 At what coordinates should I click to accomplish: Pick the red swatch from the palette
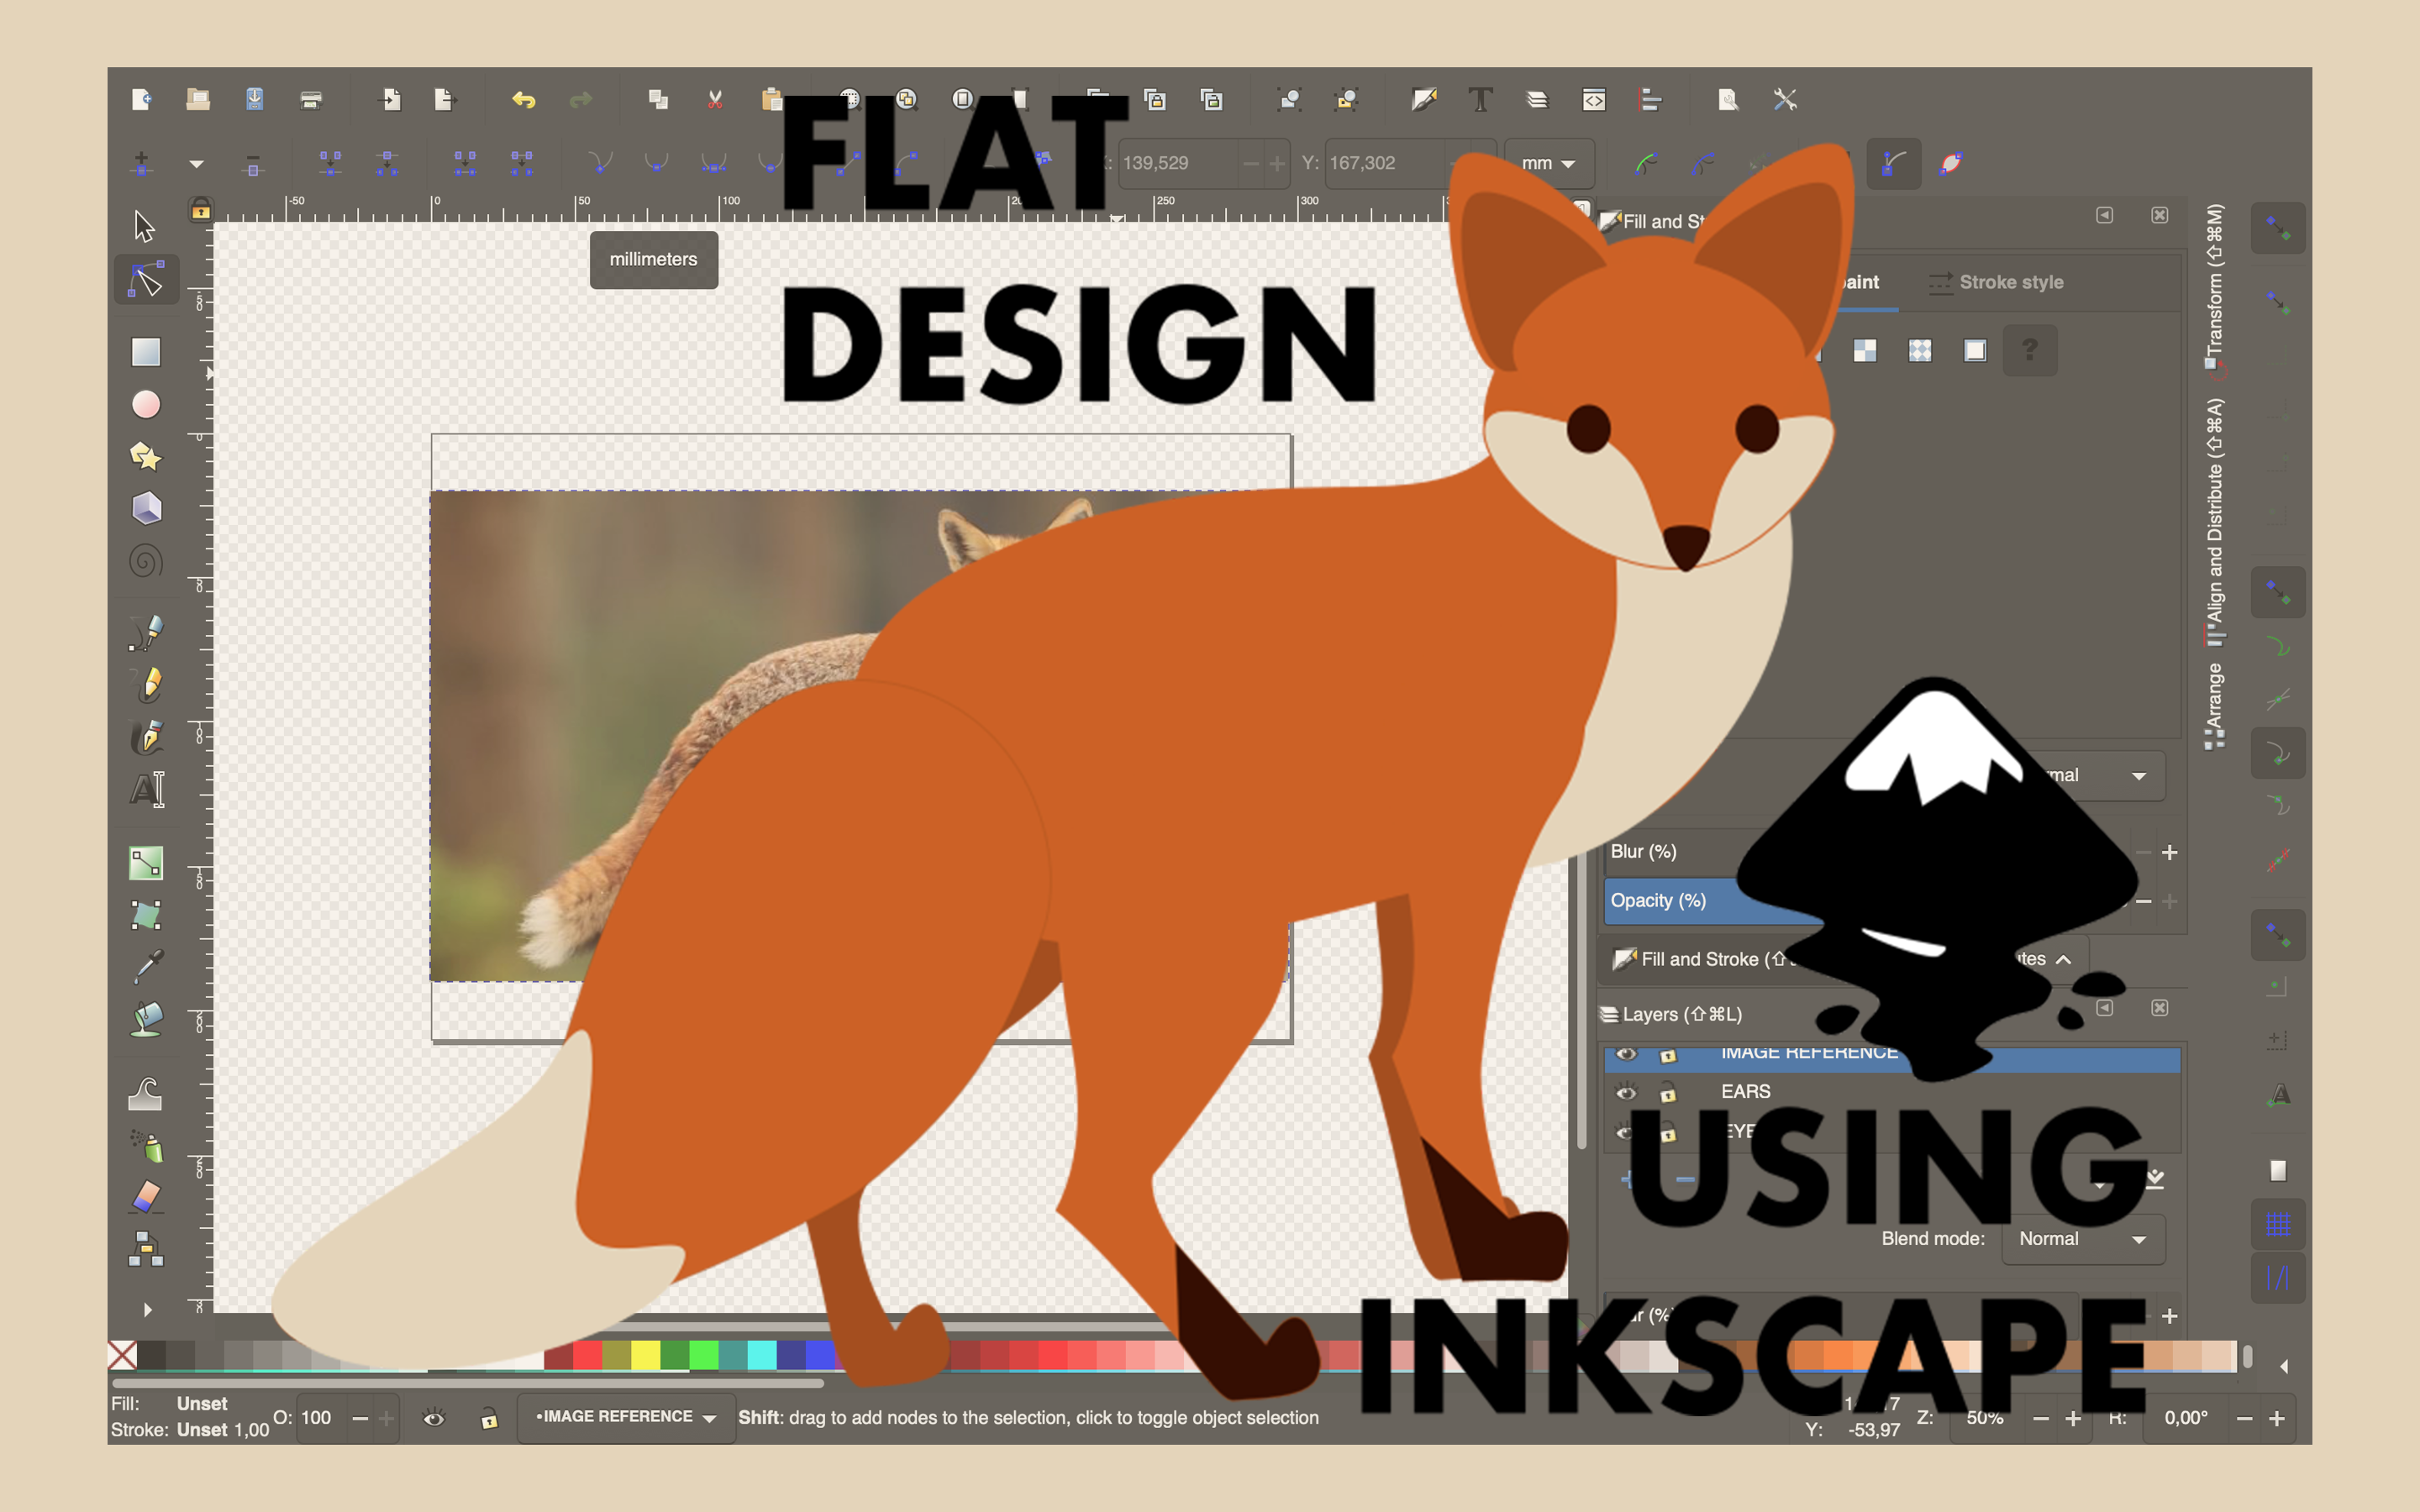click(587, 1355)
